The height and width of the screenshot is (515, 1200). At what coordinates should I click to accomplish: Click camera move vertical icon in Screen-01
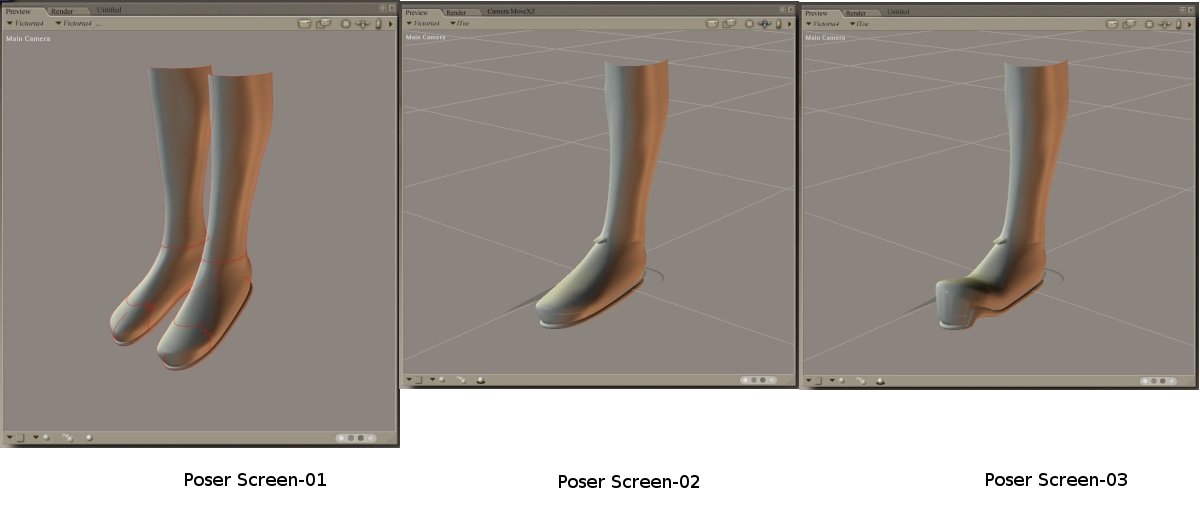coord(378,23)
